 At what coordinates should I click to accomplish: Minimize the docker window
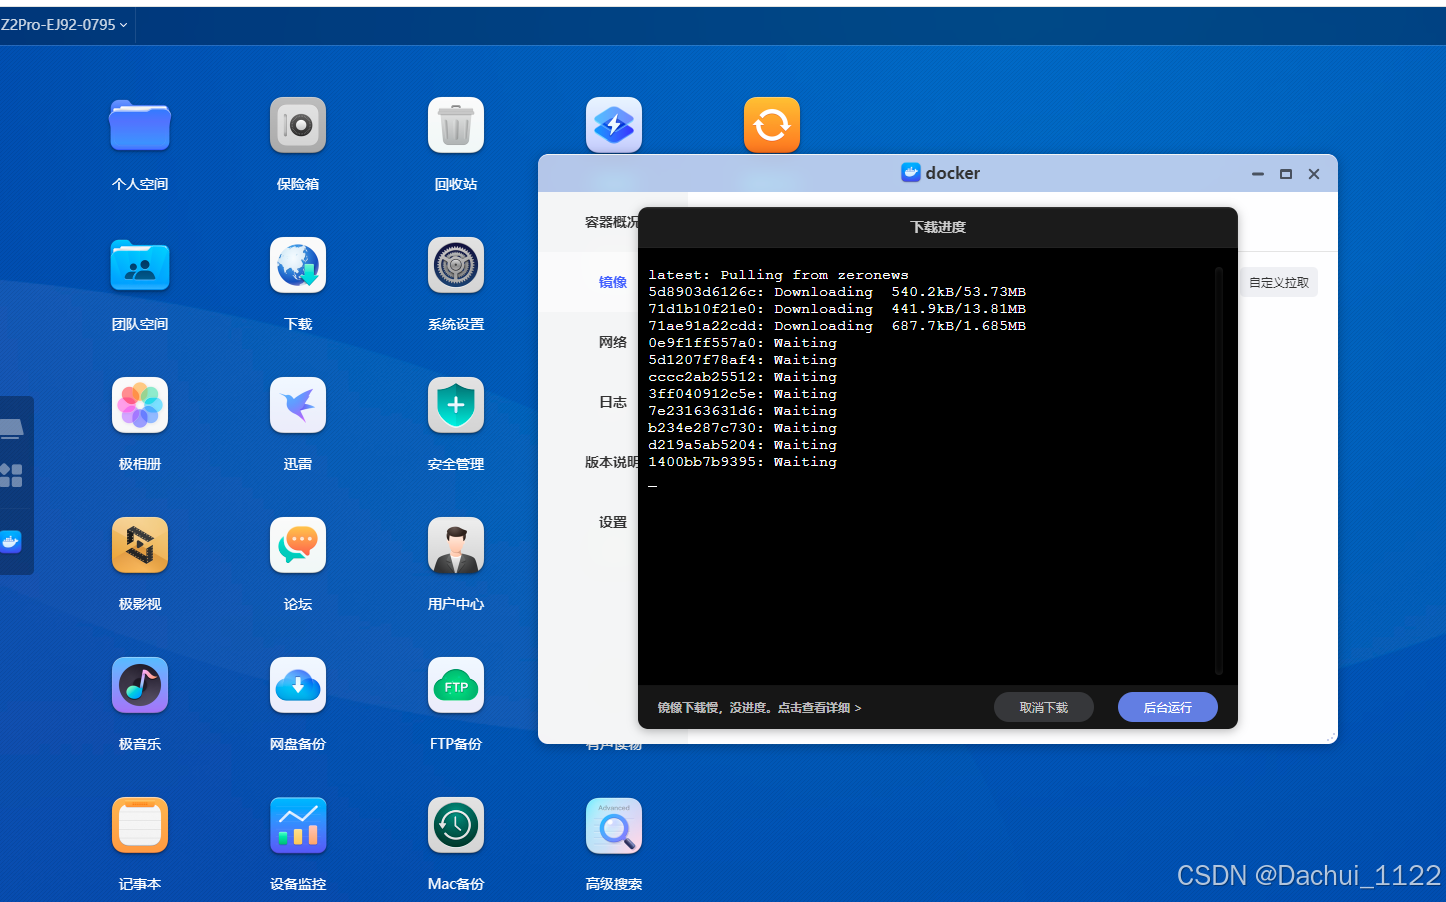coord(1258,174)
